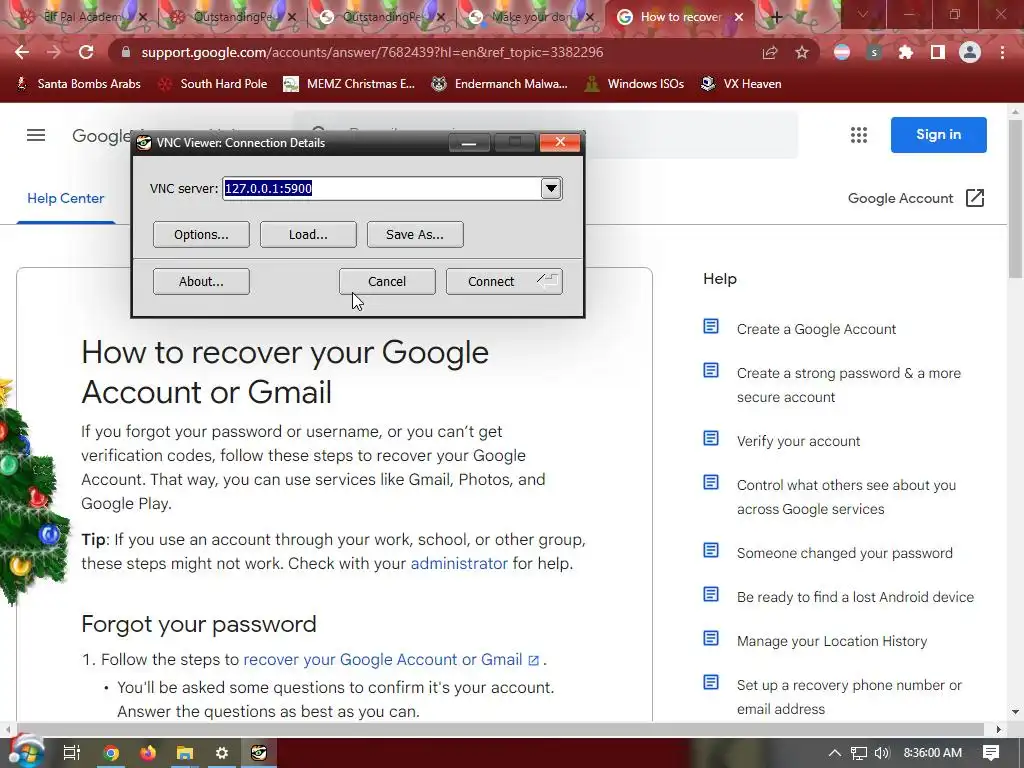Viewport: 1024px width, 768px height.
Task: Open the South Hard Pole bookmark
Action: (x=213, y=84)
